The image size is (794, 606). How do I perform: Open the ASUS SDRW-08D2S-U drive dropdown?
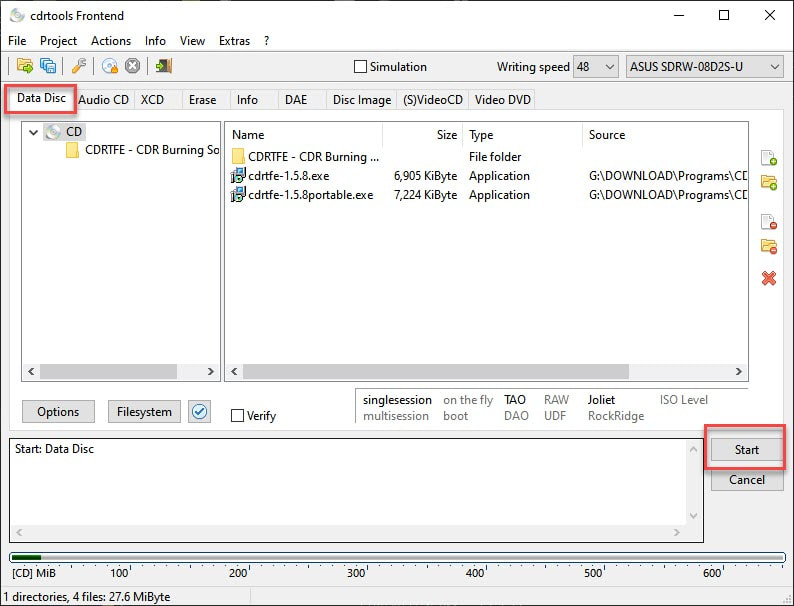coord(704,66)
